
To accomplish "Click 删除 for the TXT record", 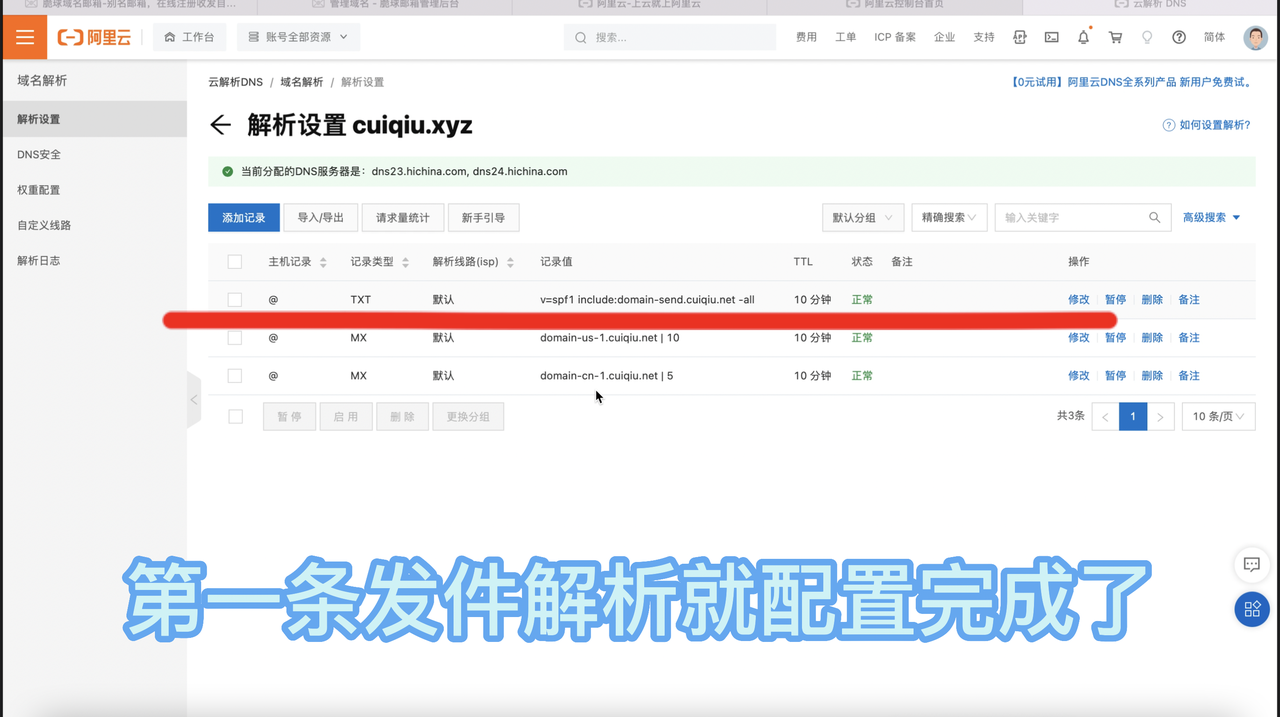I will (1152, 300).
